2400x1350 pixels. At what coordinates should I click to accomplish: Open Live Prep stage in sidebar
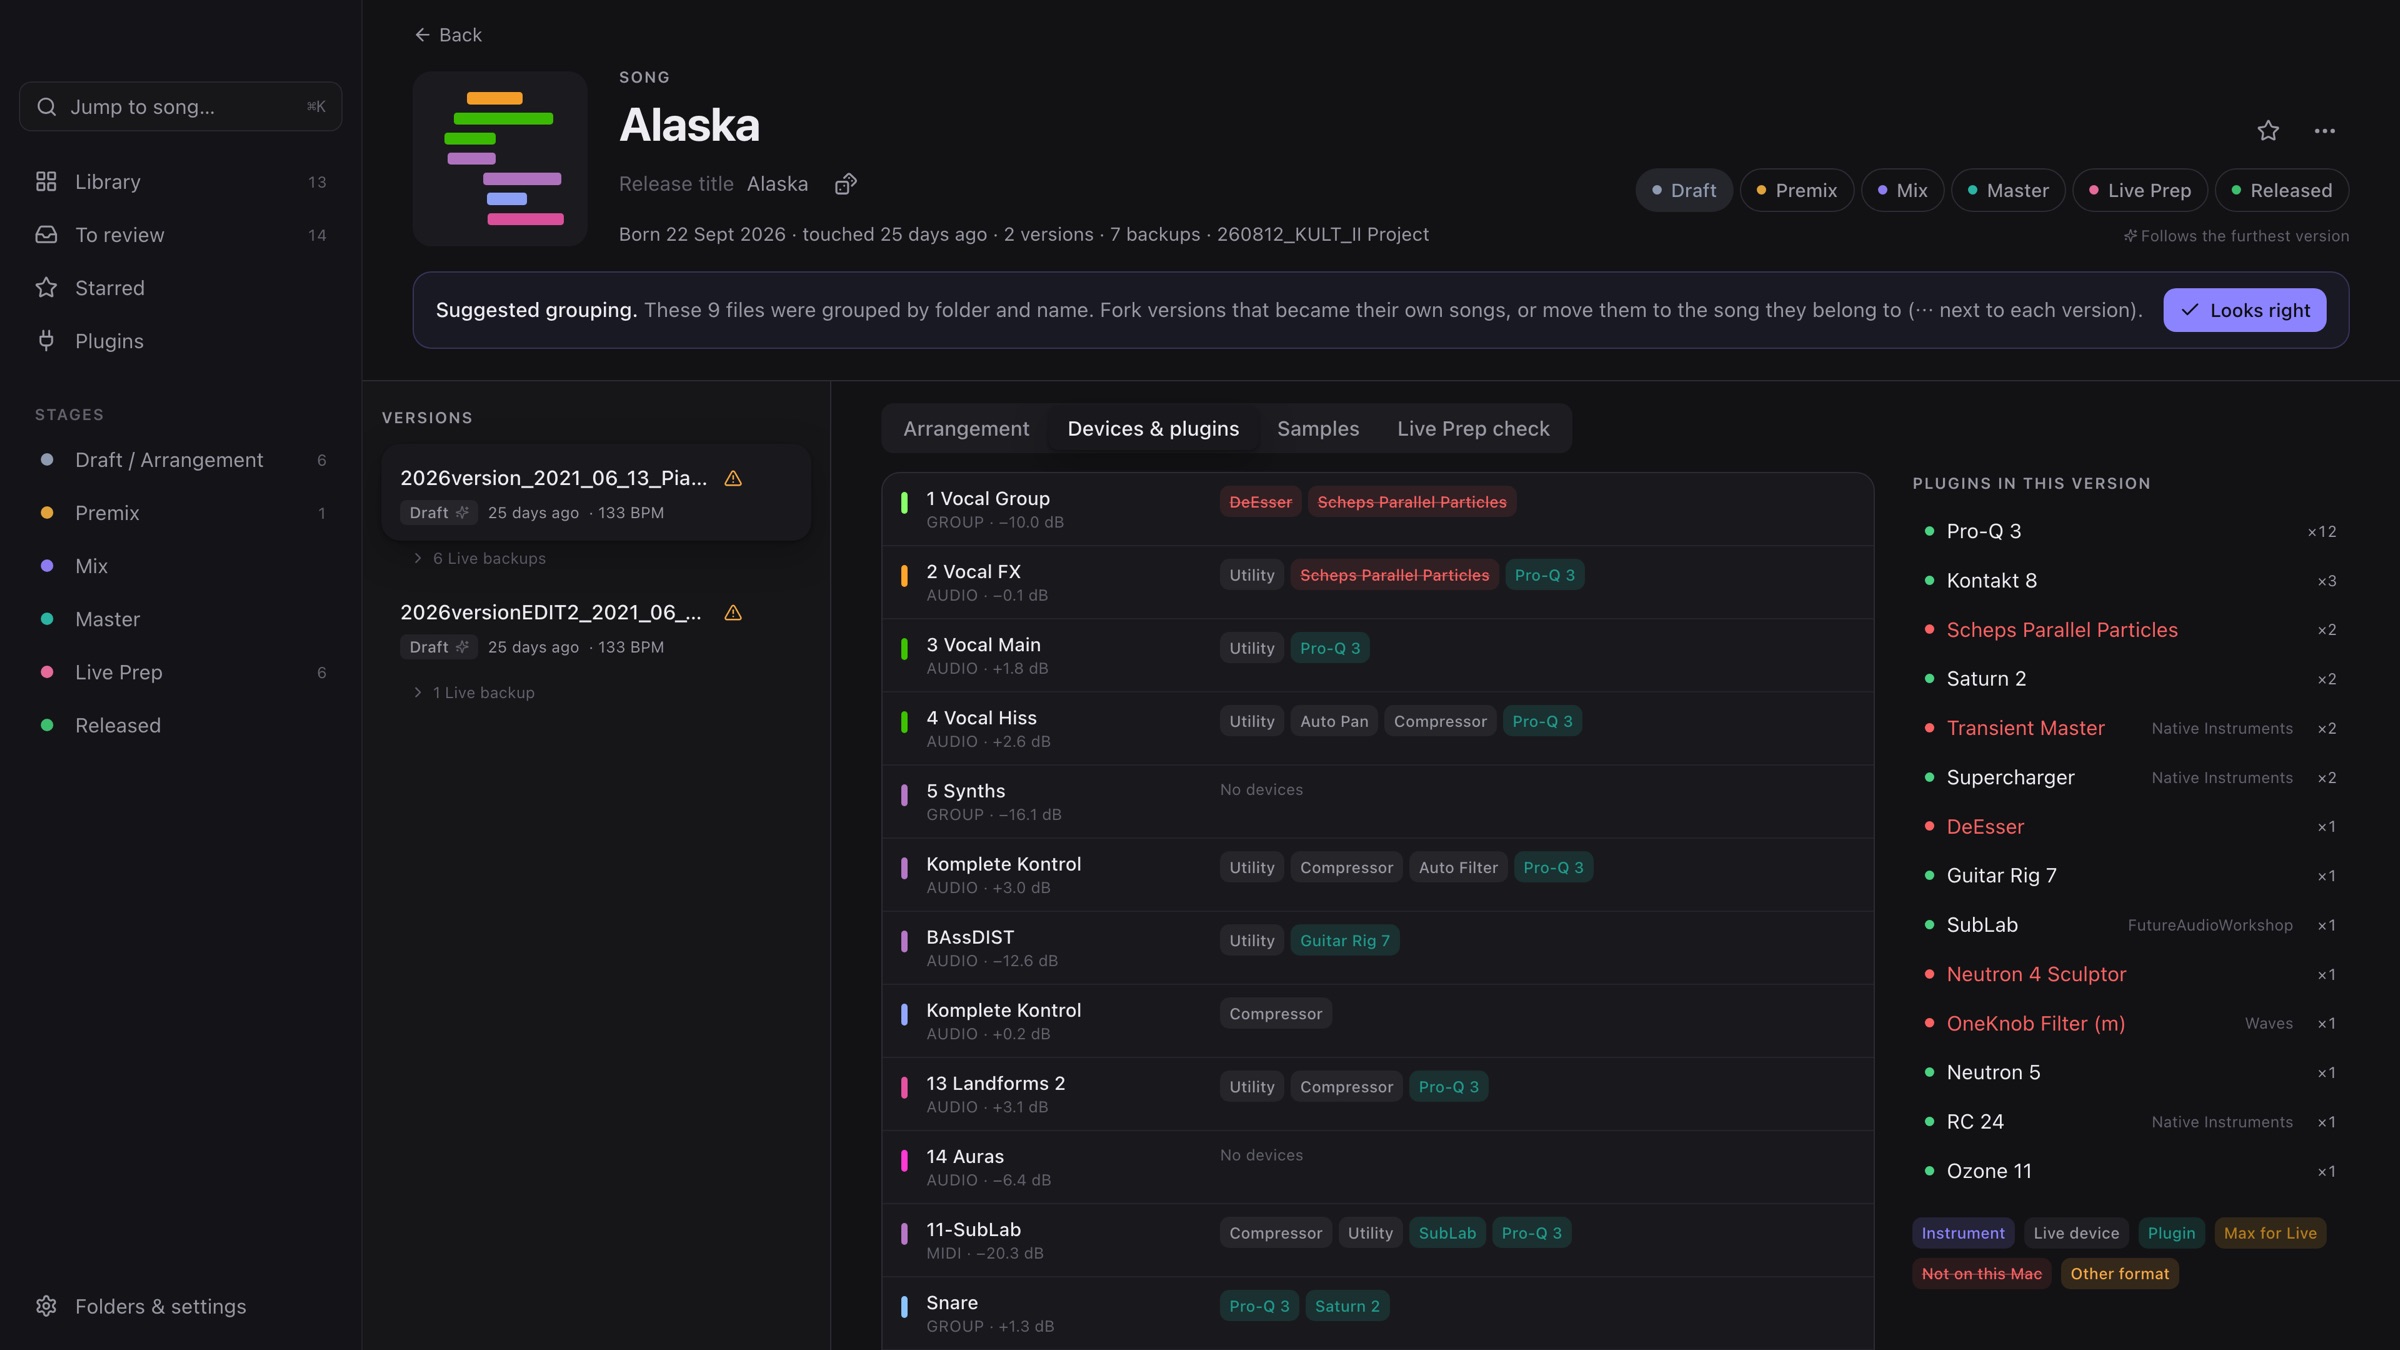tap(181, 673)
